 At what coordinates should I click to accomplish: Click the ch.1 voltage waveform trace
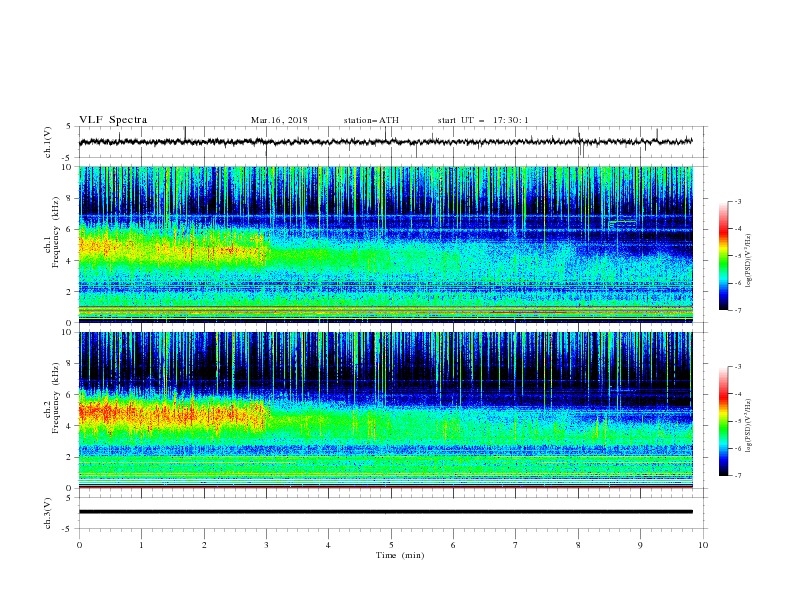pos(385,142)
